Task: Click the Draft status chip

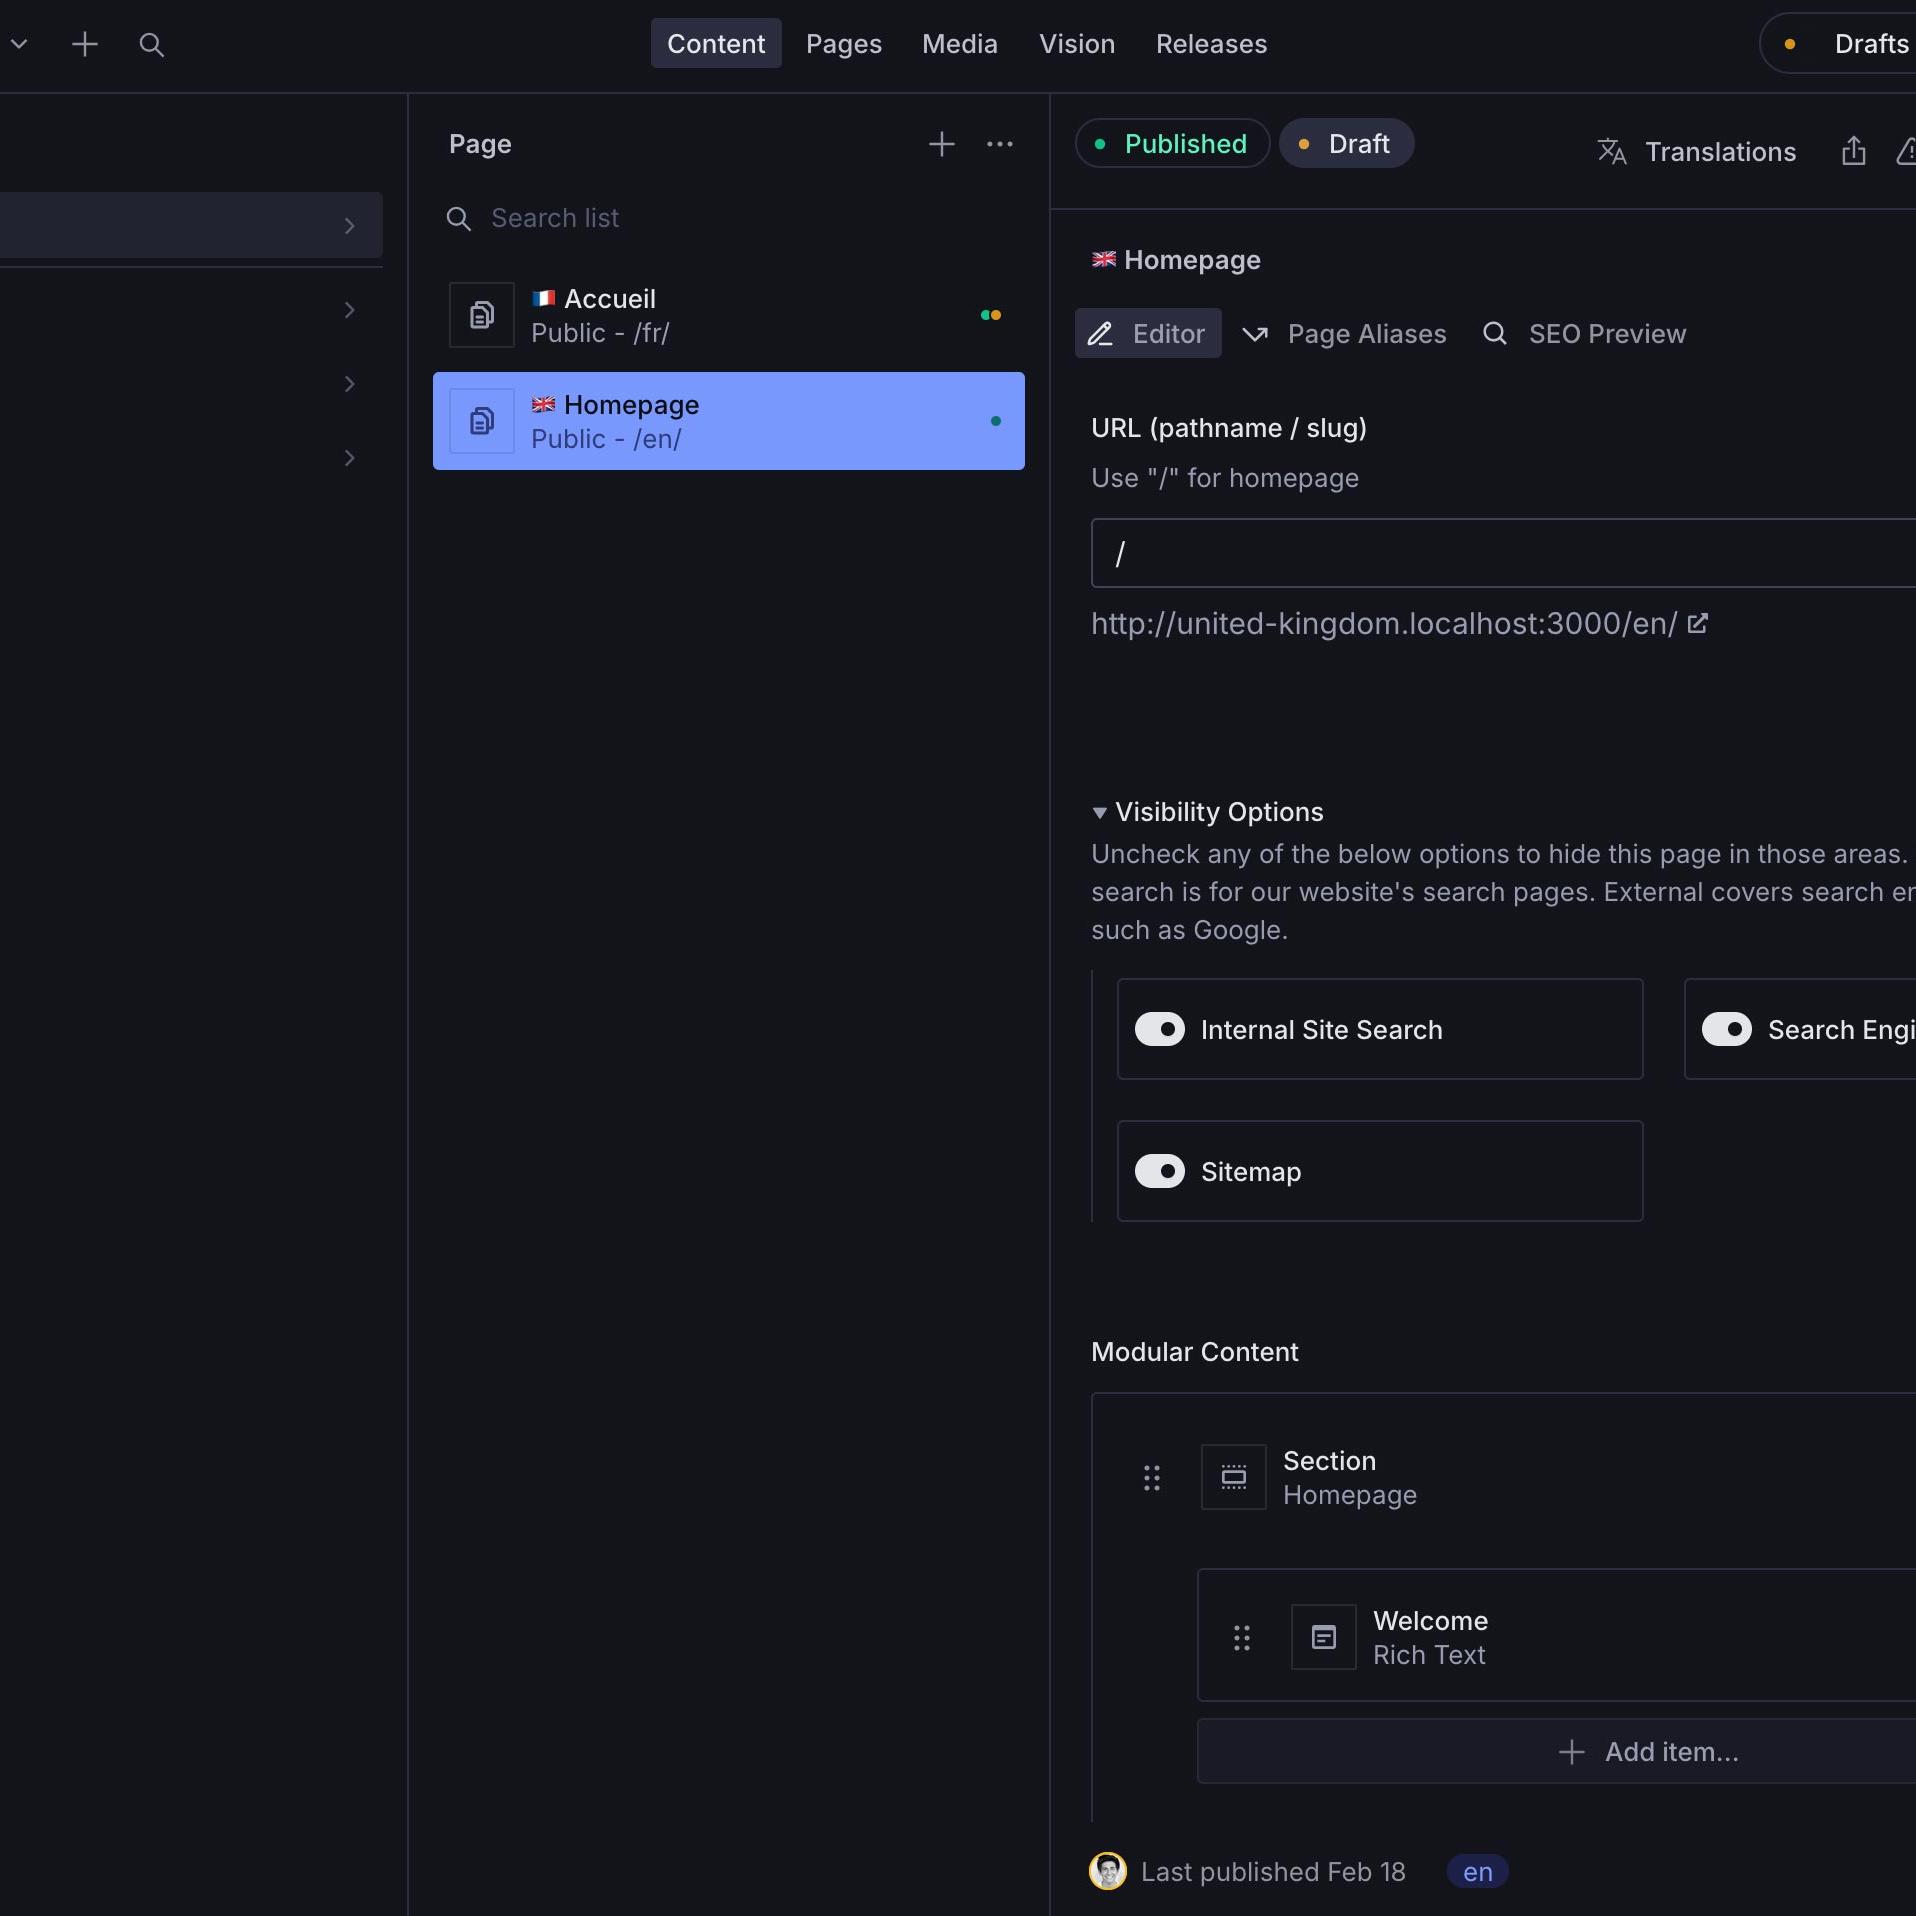Action: (x=1346, y=143)
